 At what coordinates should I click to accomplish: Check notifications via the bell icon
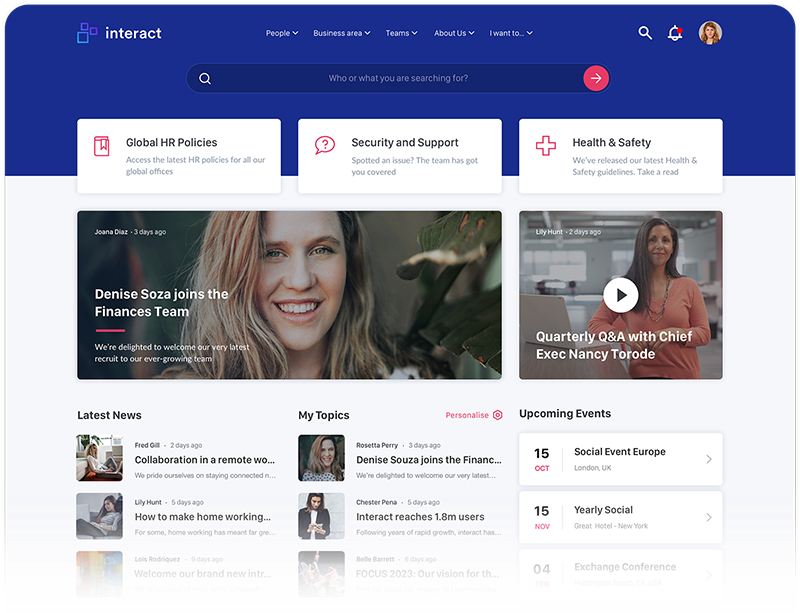click(x=675, y=33)
